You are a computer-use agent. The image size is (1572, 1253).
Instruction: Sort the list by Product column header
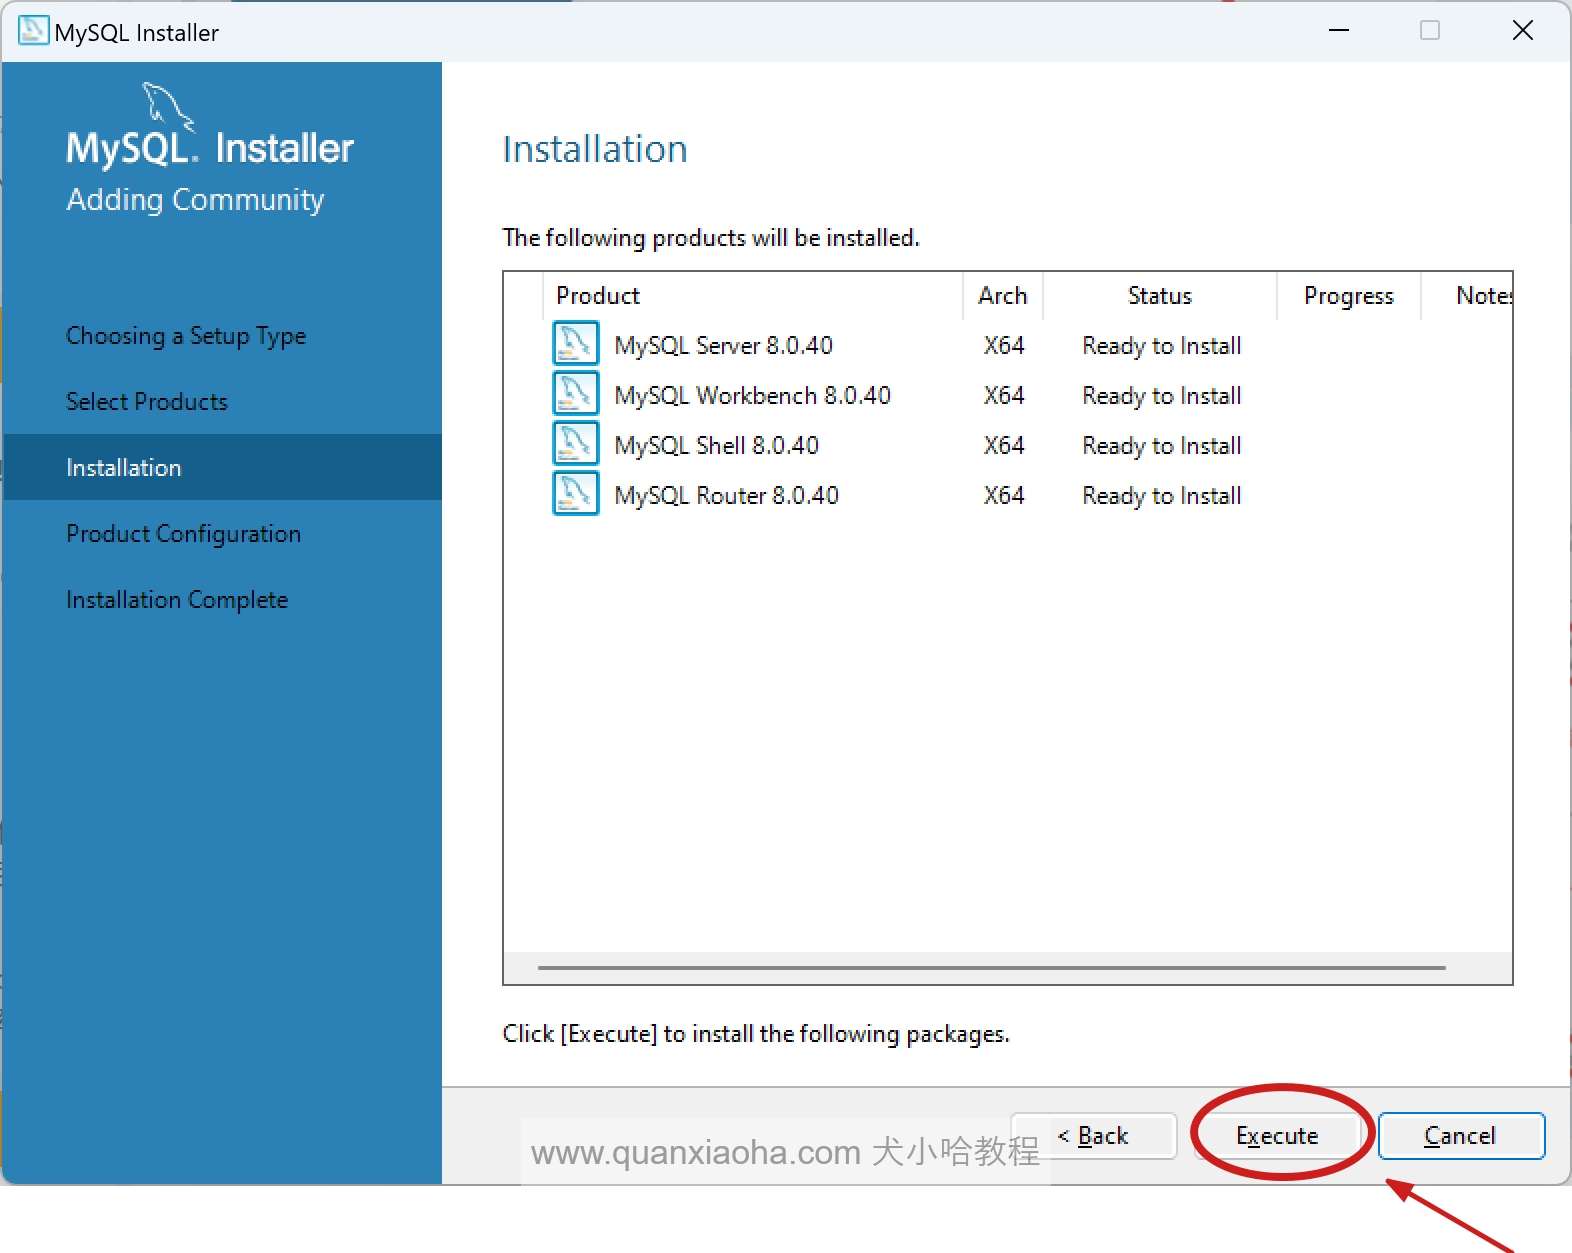coord(752,296)
